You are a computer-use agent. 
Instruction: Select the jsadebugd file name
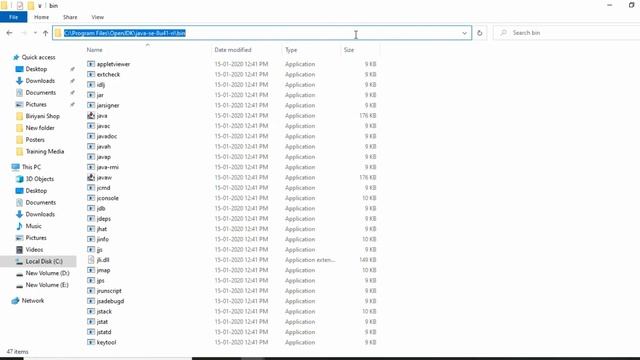pyautogui.click(x=110, y=301)
